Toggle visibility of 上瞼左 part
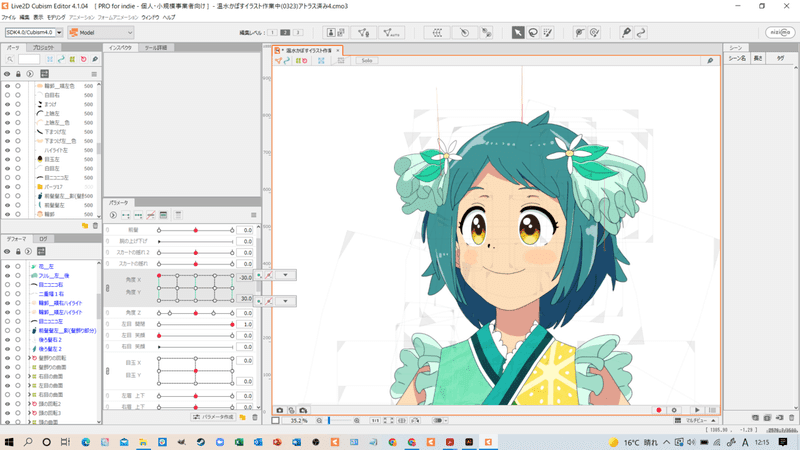 (x=7, y=113)
